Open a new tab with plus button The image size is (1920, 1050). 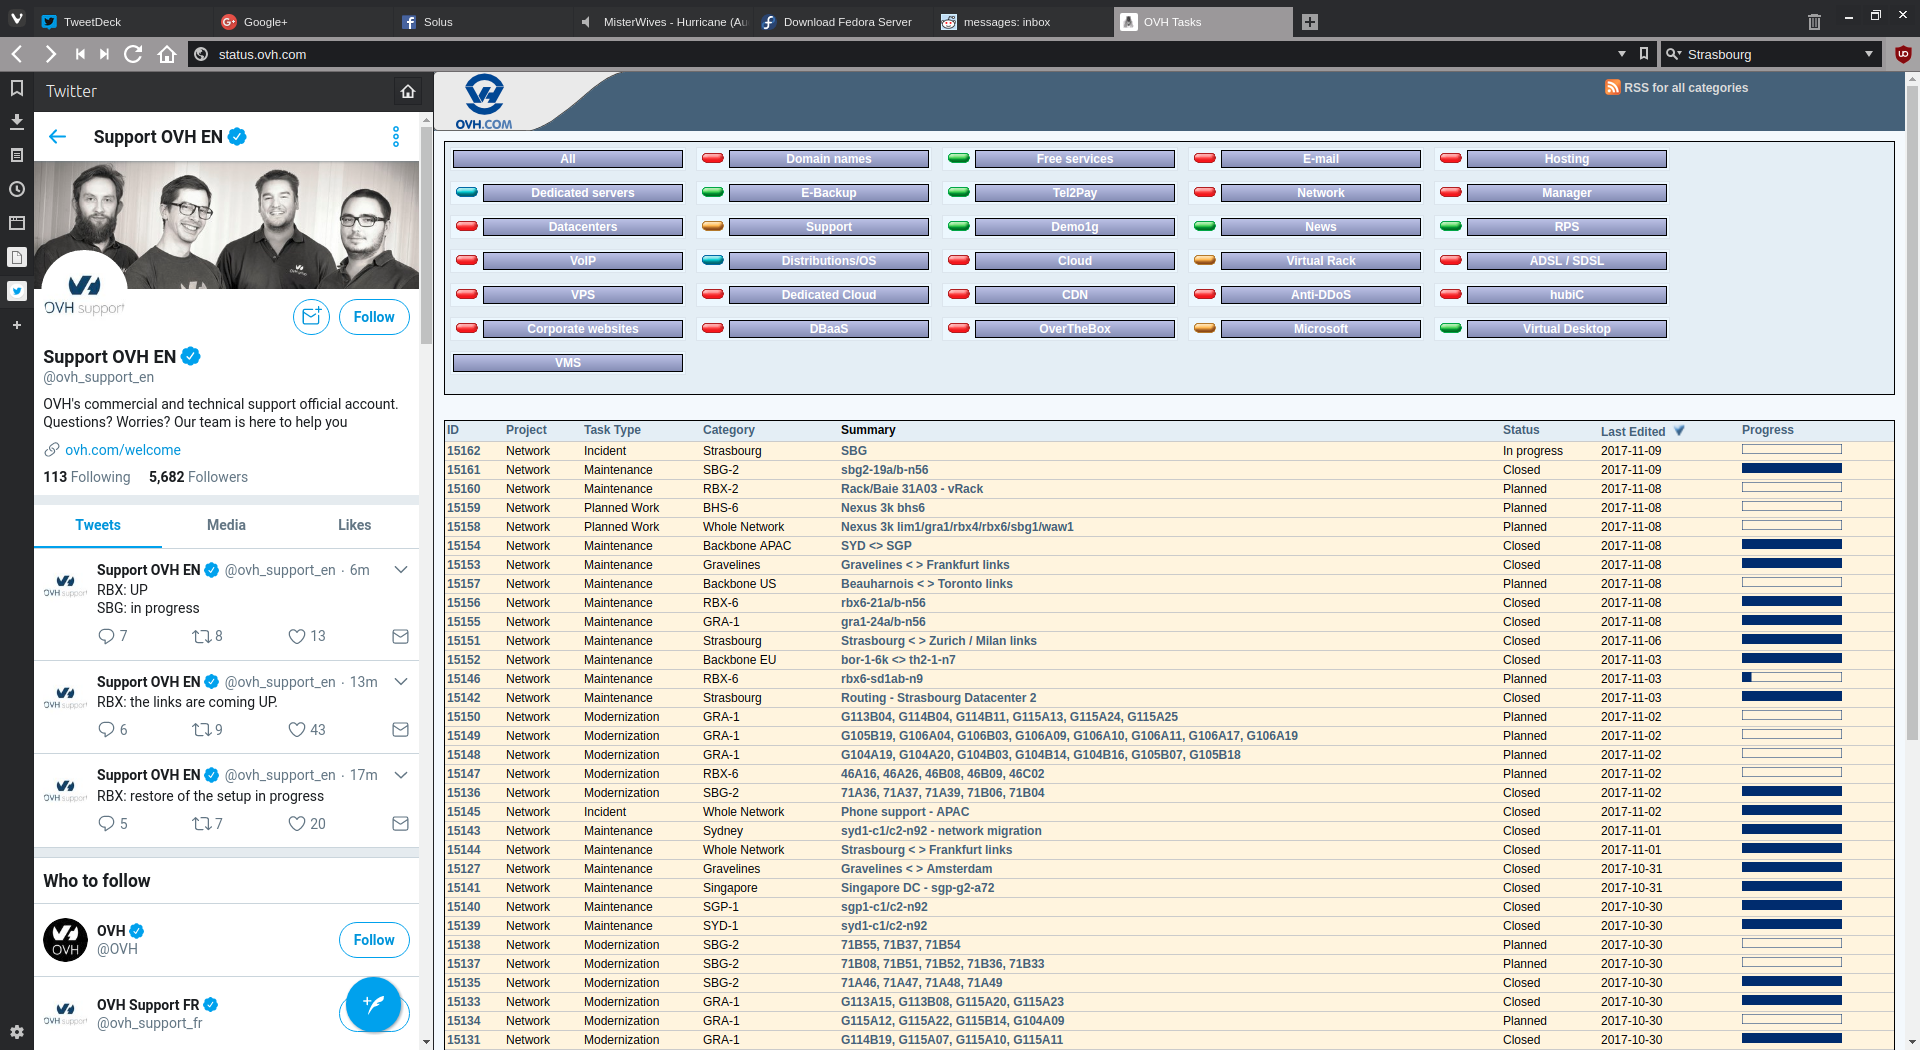pos(1310,22)
